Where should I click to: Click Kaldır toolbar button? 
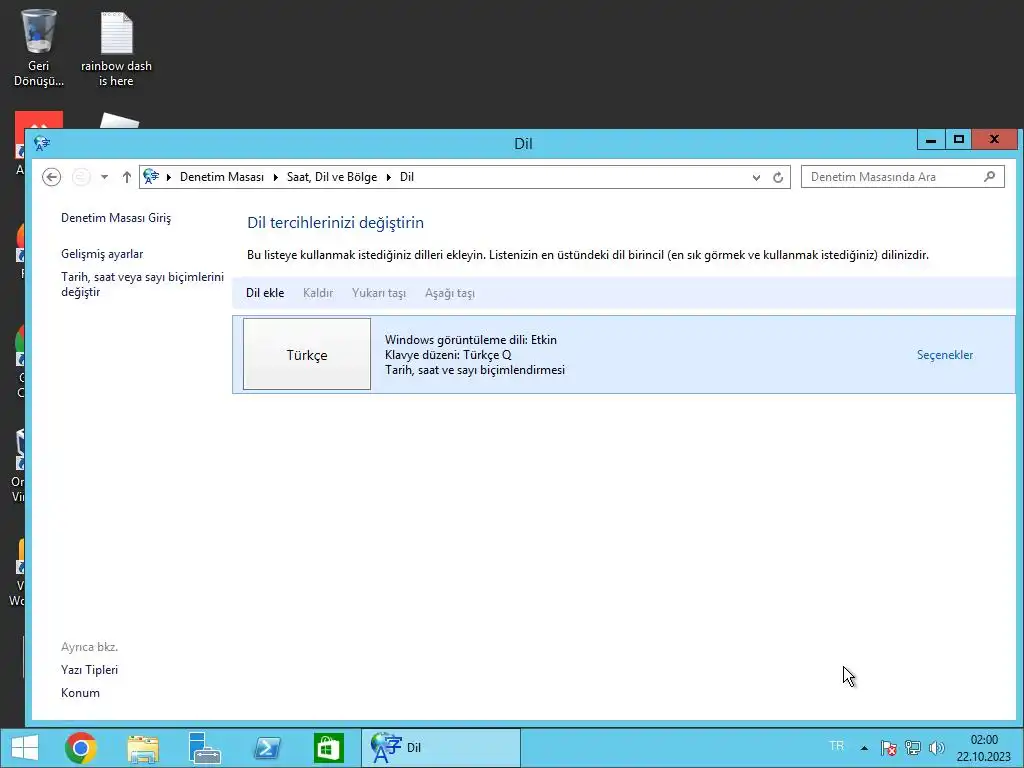coord(318,293)
